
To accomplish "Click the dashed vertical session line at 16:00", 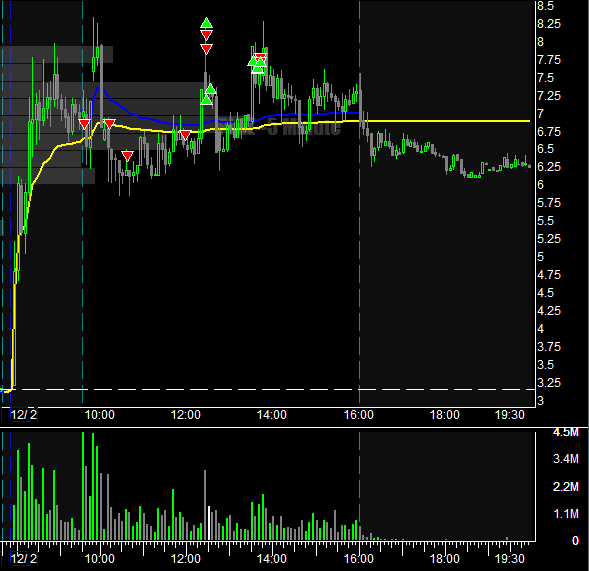I will (x=359, y=203).
